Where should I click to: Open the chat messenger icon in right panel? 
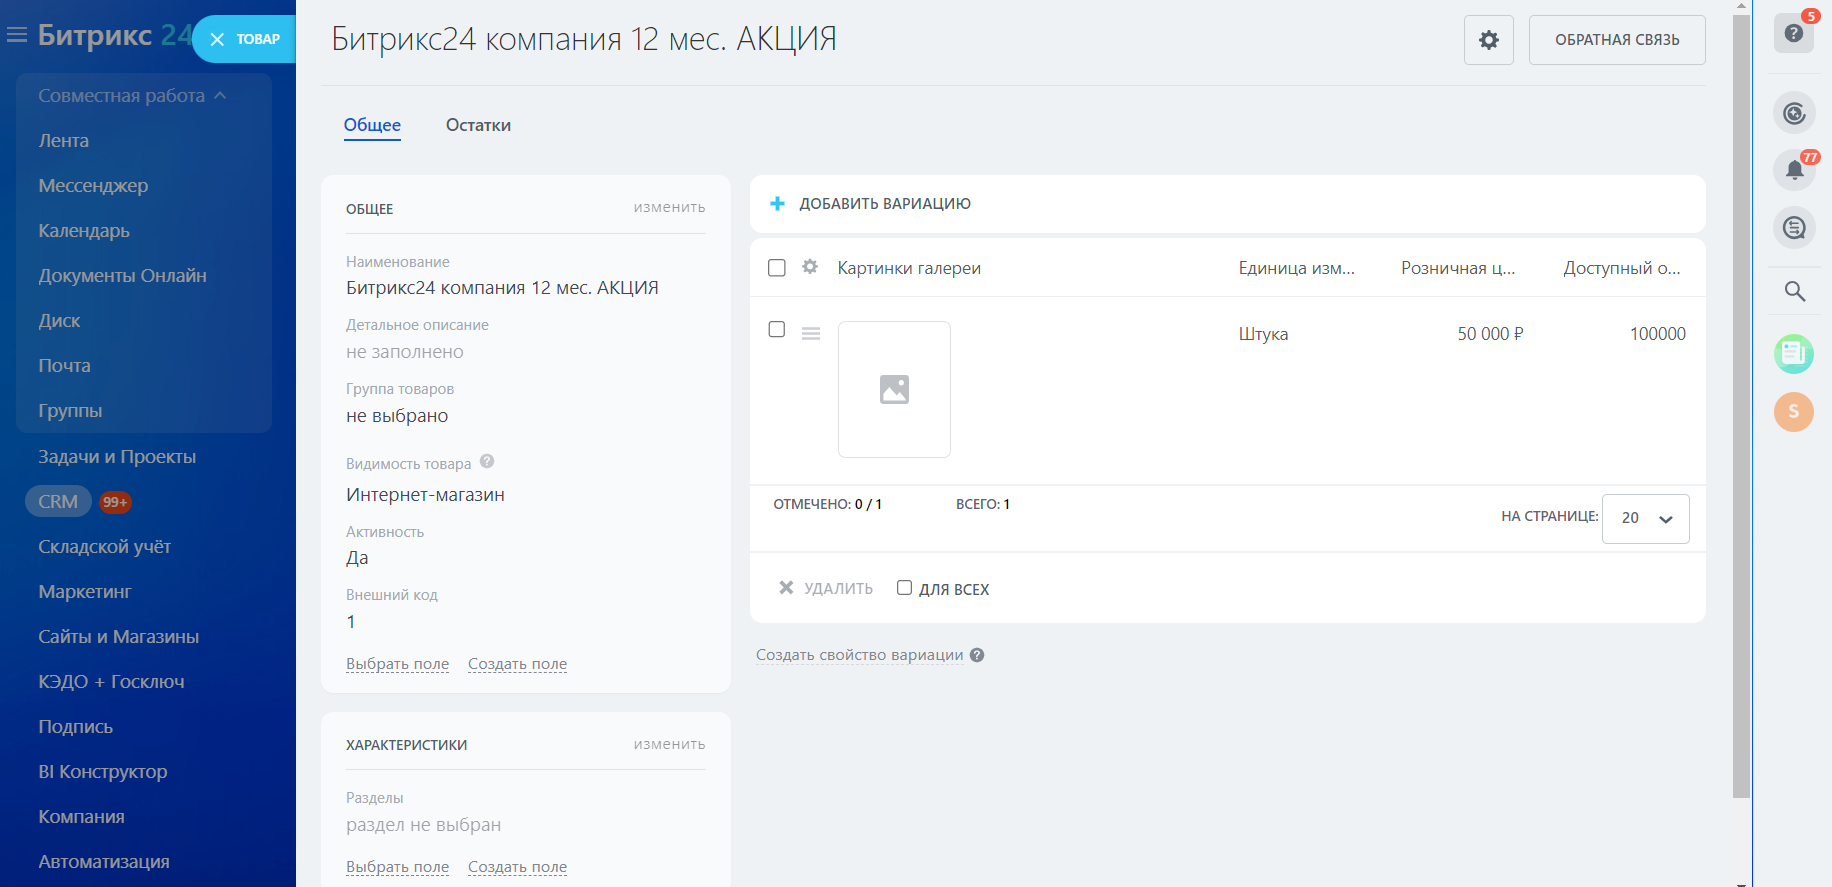(1794, 228)
